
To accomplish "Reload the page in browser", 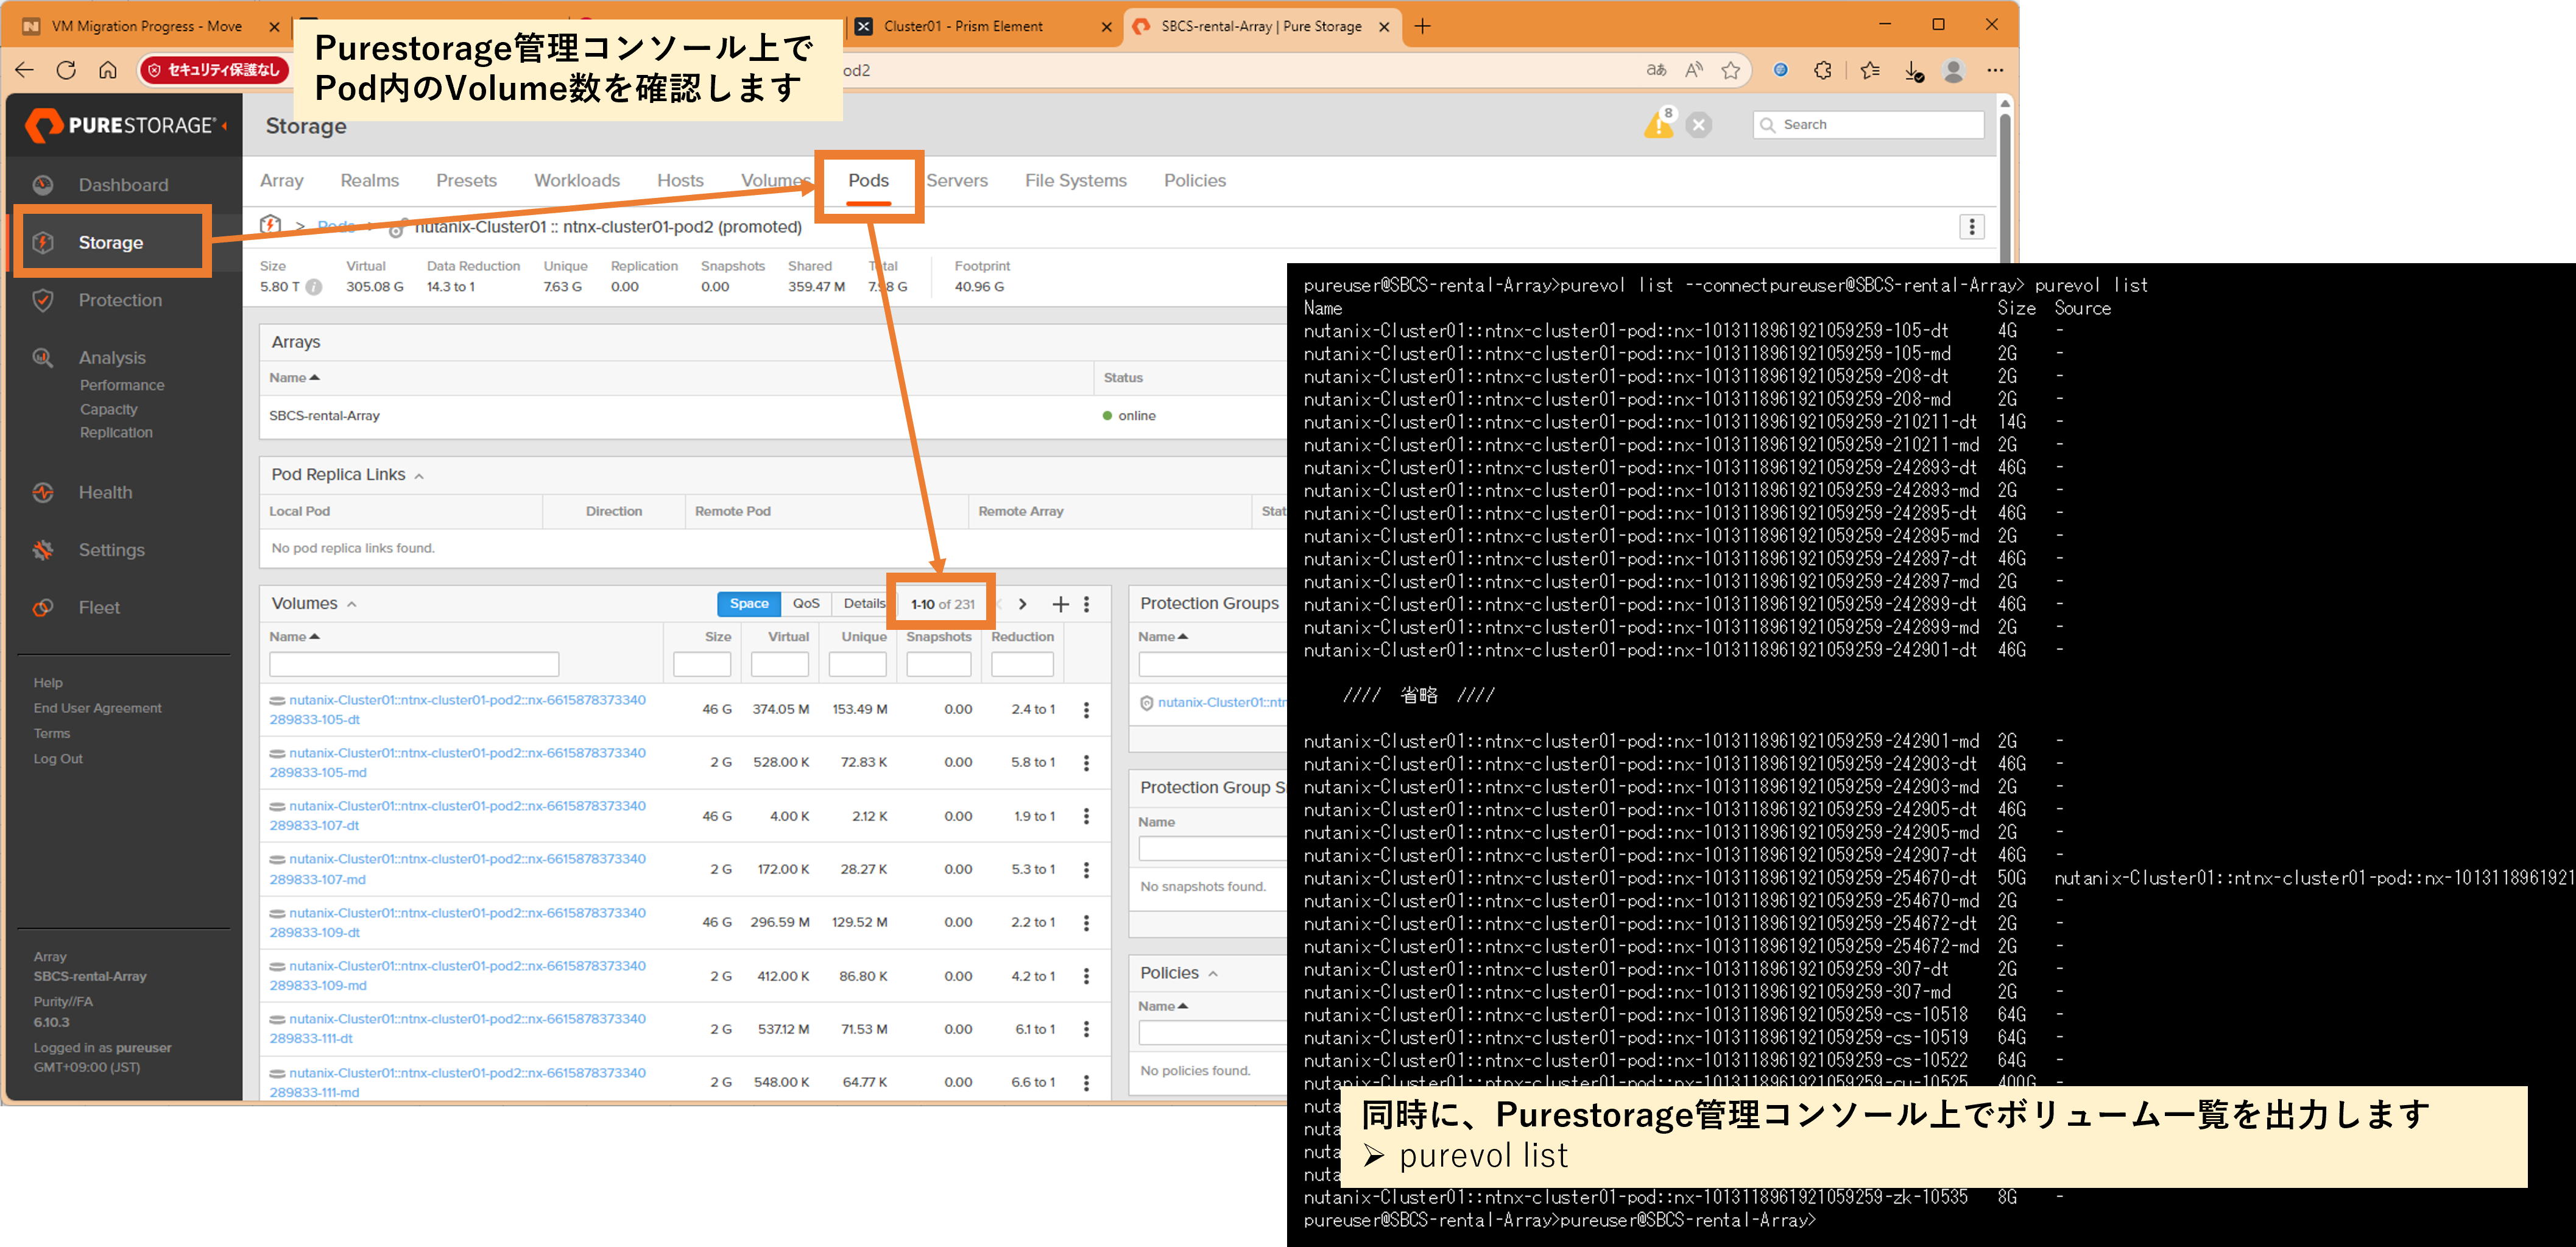I will point(66,70).
